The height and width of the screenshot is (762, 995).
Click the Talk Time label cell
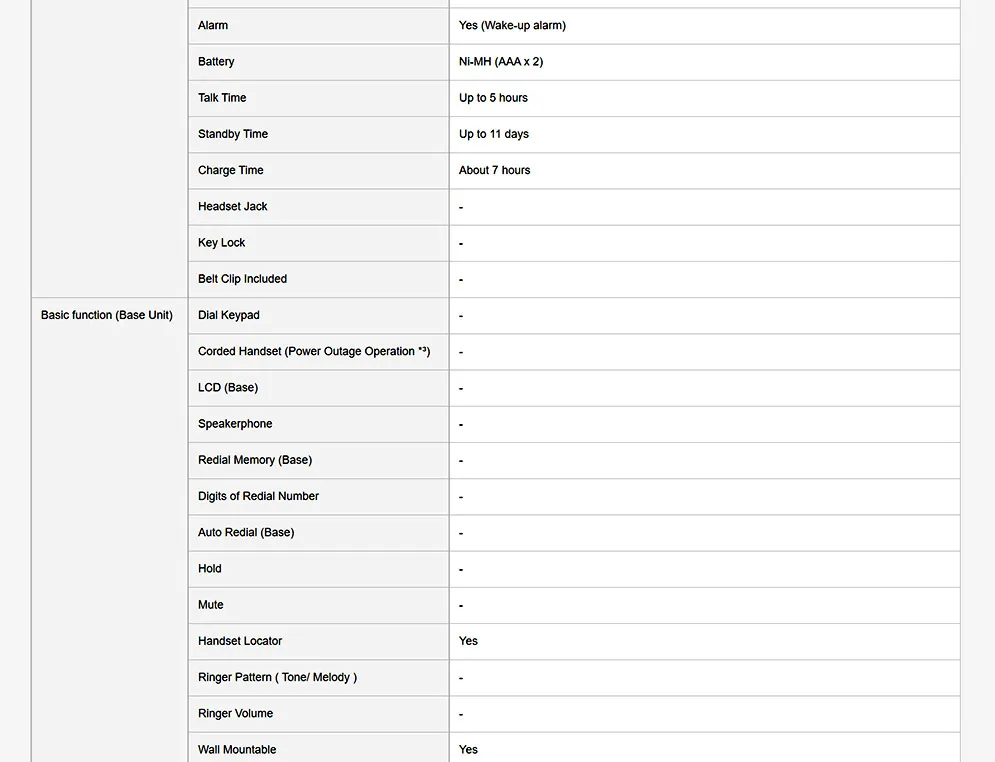[222, 98]
